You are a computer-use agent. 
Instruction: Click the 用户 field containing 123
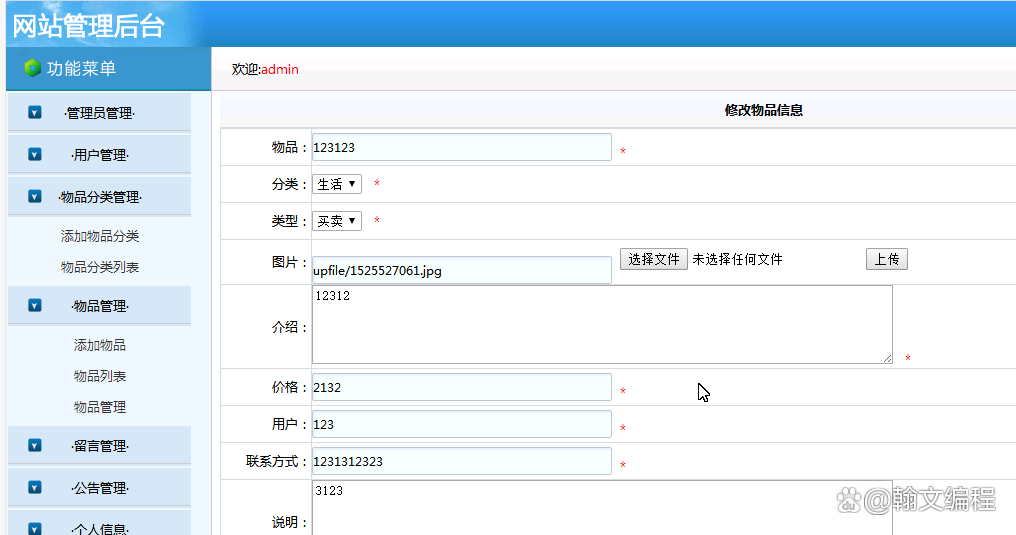(461, 424)
